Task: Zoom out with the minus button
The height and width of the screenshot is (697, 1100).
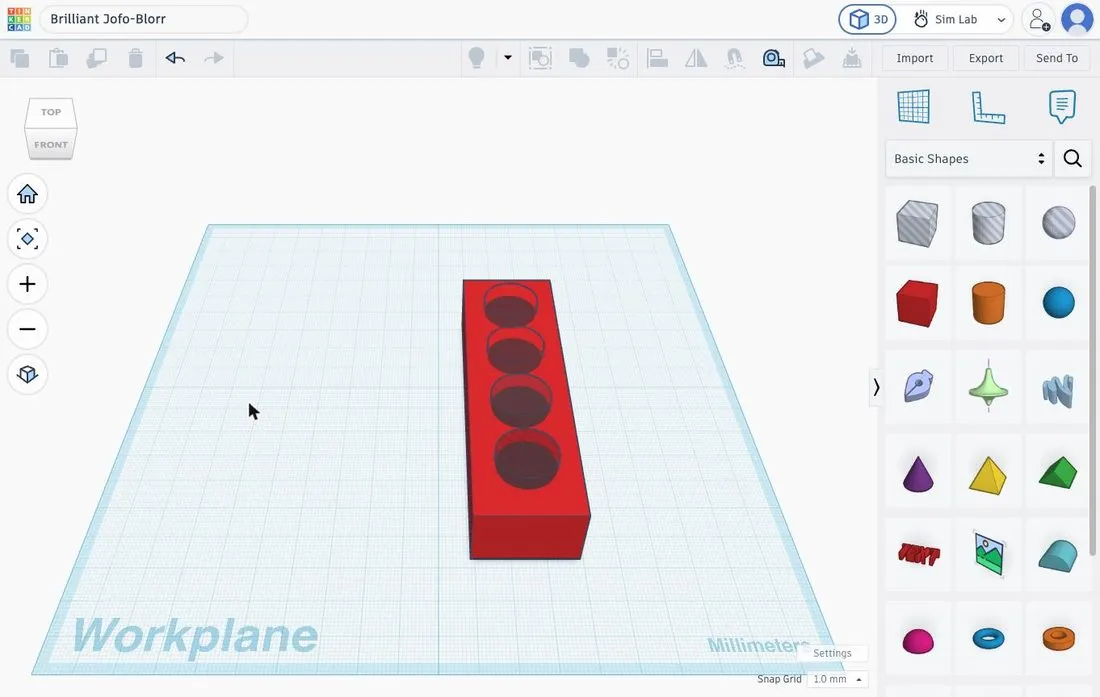Action: click(x=27, y=329)
